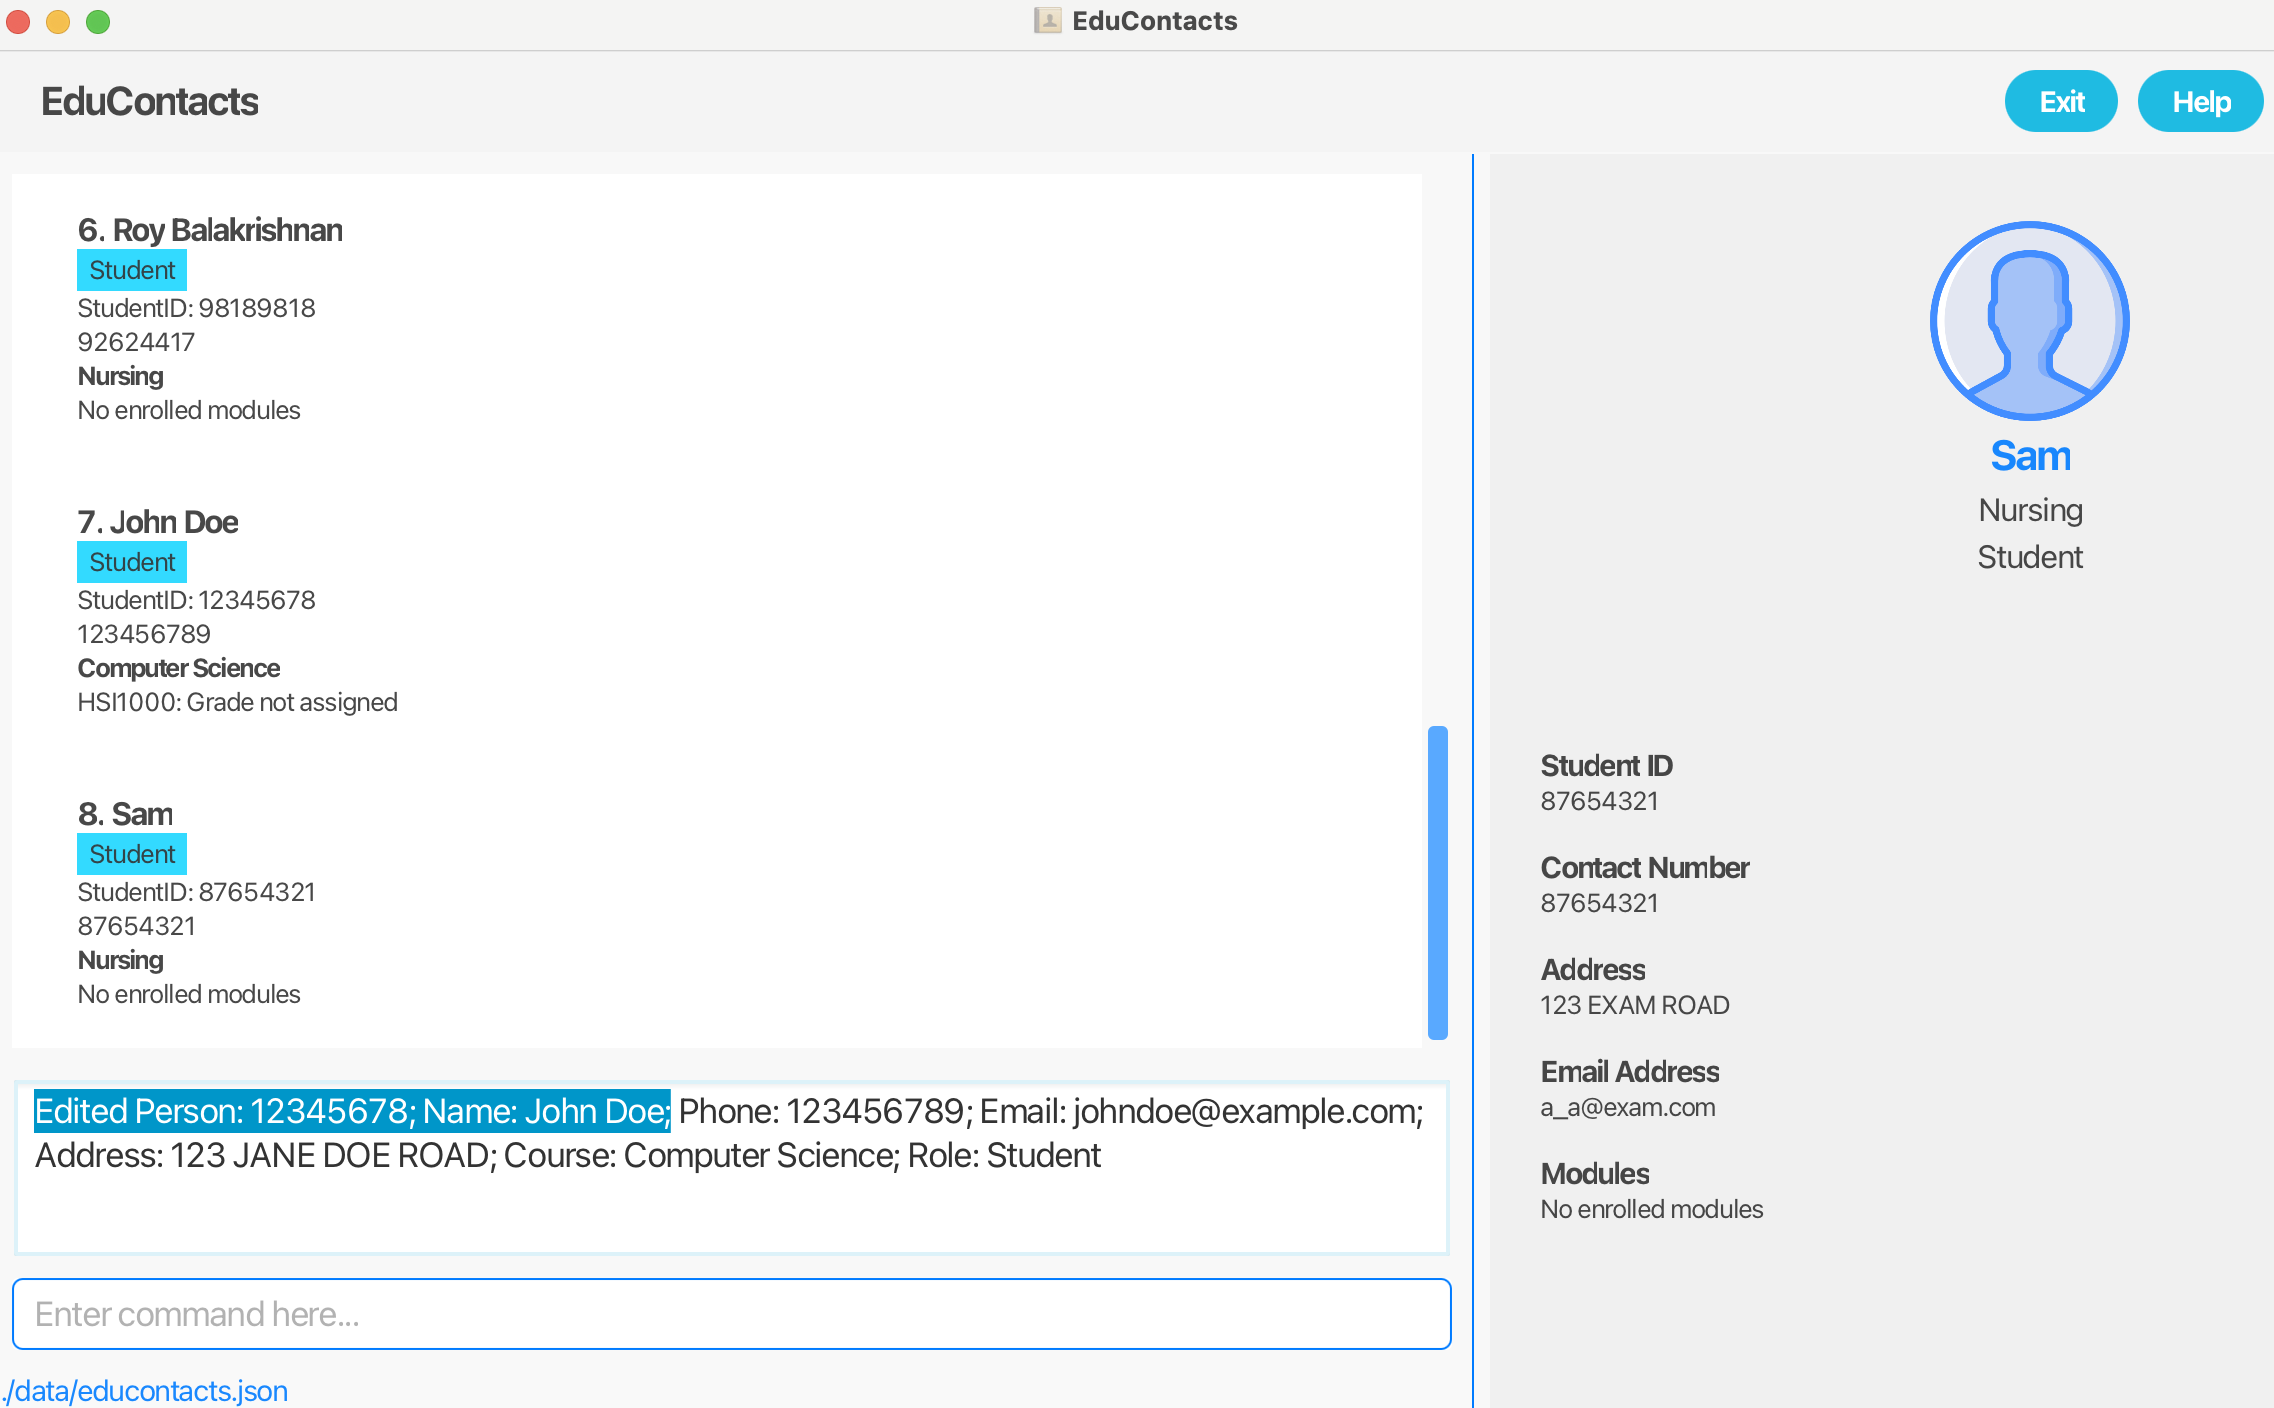Image resolution: width=2274 pixels, height=1408 pixels.
Task: Select the John Doe list entry
Action: (x=158, y=522)
